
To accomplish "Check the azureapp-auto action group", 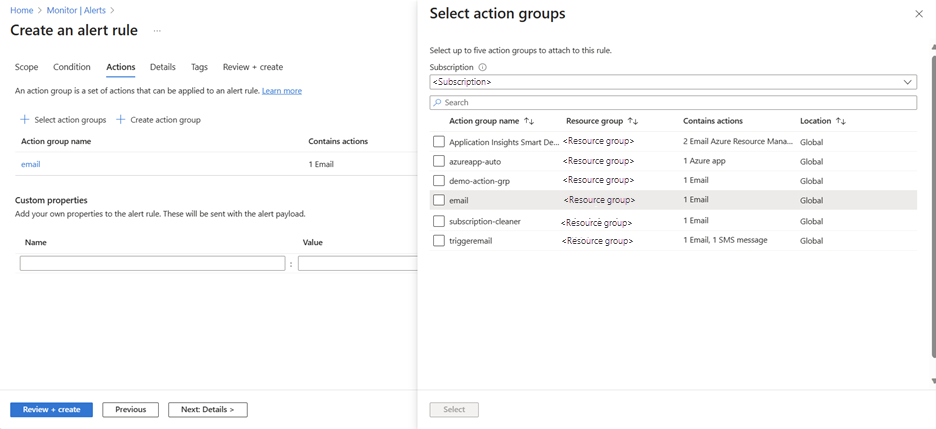I will [x=439, y=161].
